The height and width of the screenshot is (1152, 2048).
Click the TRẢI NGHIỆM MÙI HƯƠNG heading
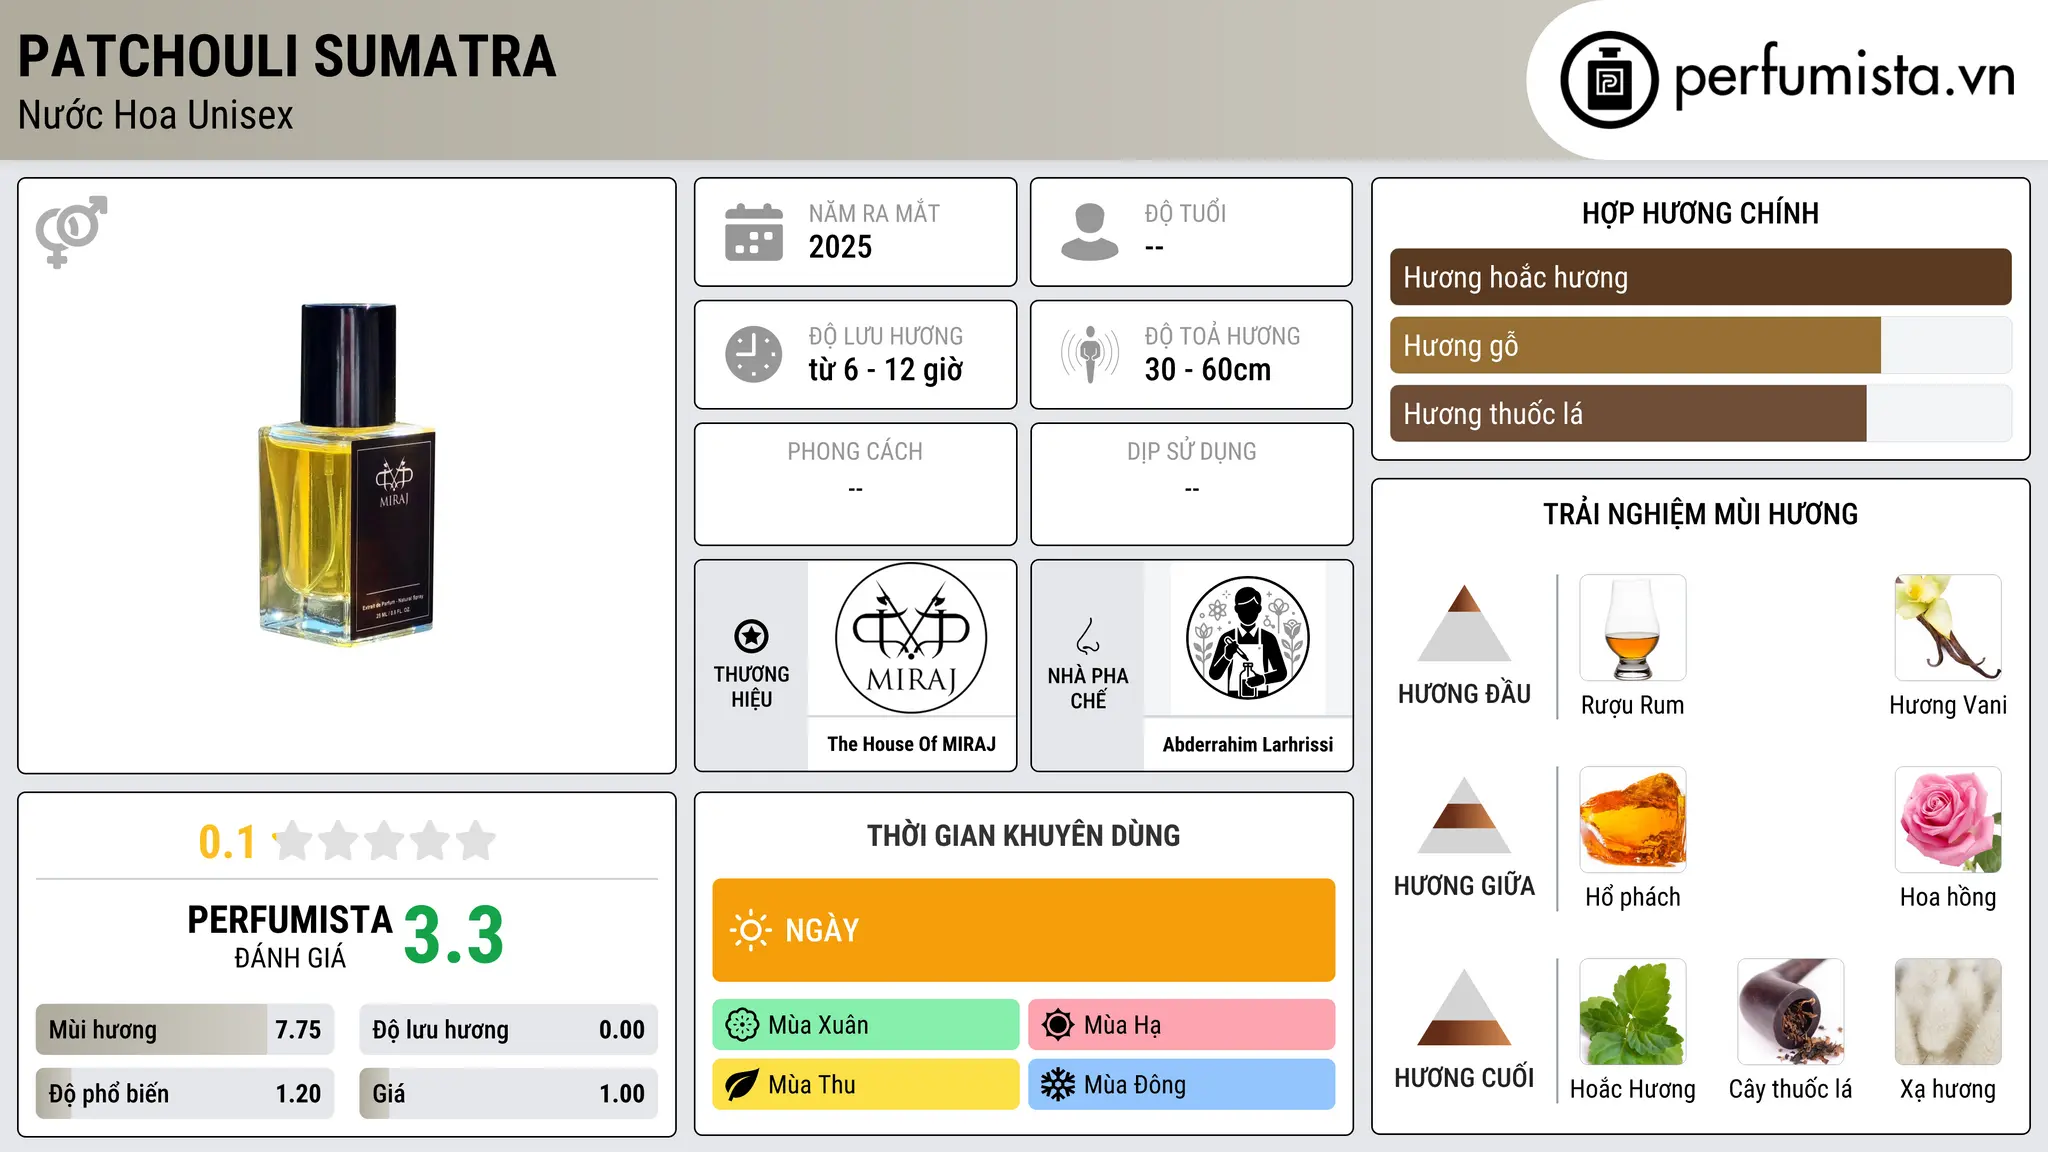click(1700, 514)
